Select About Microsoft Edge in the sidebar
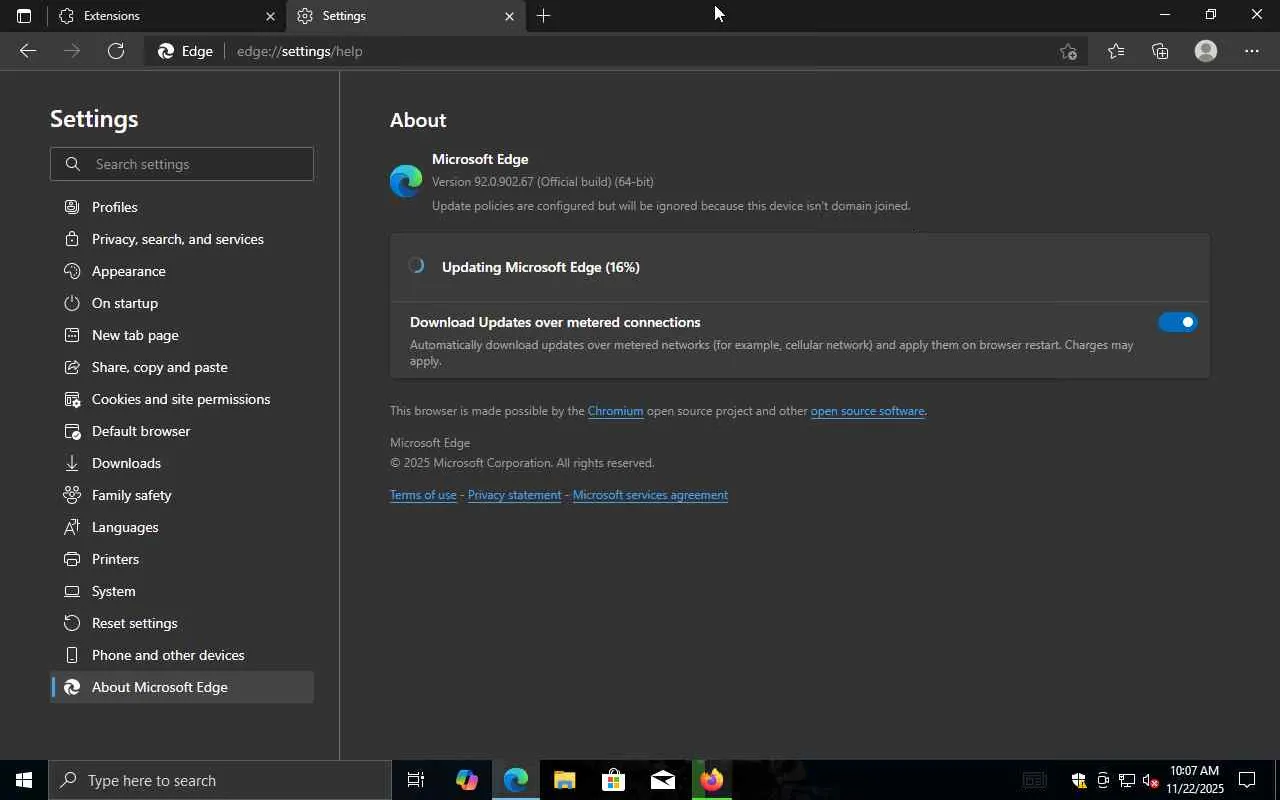 pos(182,687)
